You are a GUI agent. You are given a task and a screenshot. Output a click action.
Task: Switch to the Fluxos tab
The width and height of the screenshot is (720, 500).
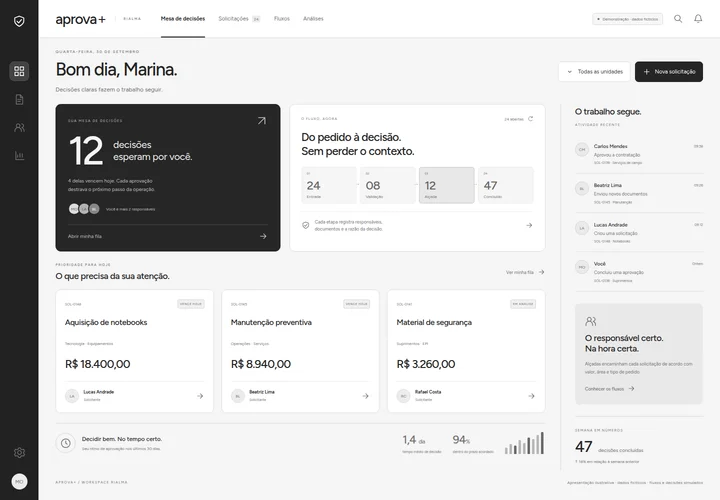[282, 19]
